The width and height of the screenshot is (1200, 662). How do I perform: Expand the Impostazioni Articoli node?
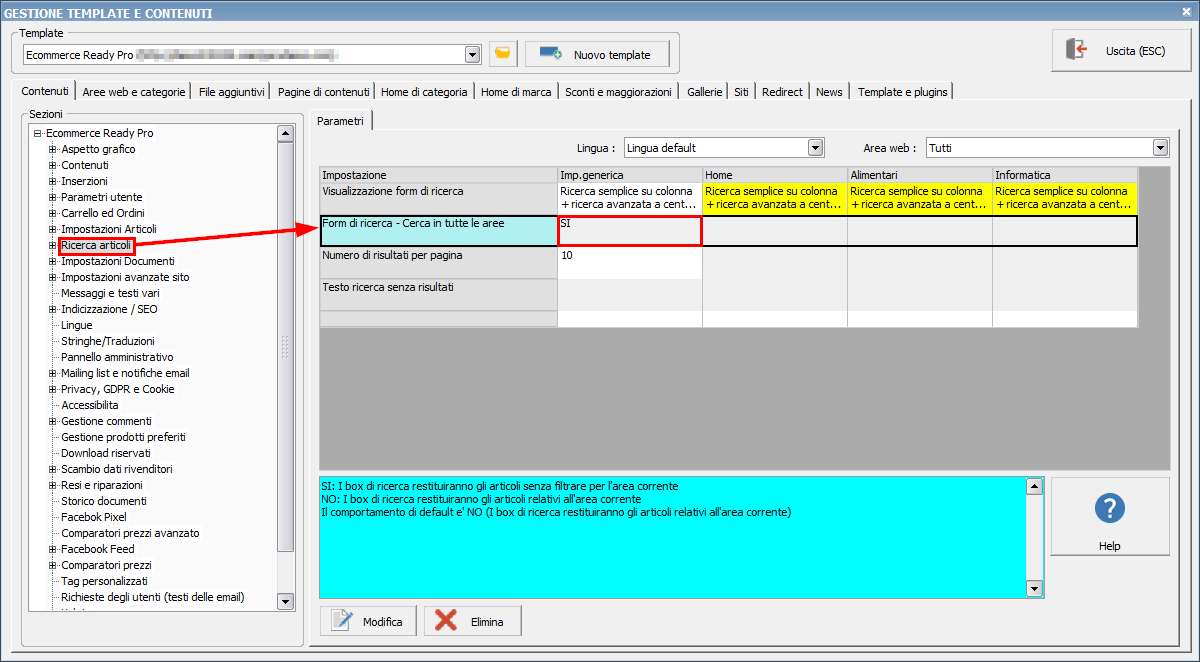(53, 229)
